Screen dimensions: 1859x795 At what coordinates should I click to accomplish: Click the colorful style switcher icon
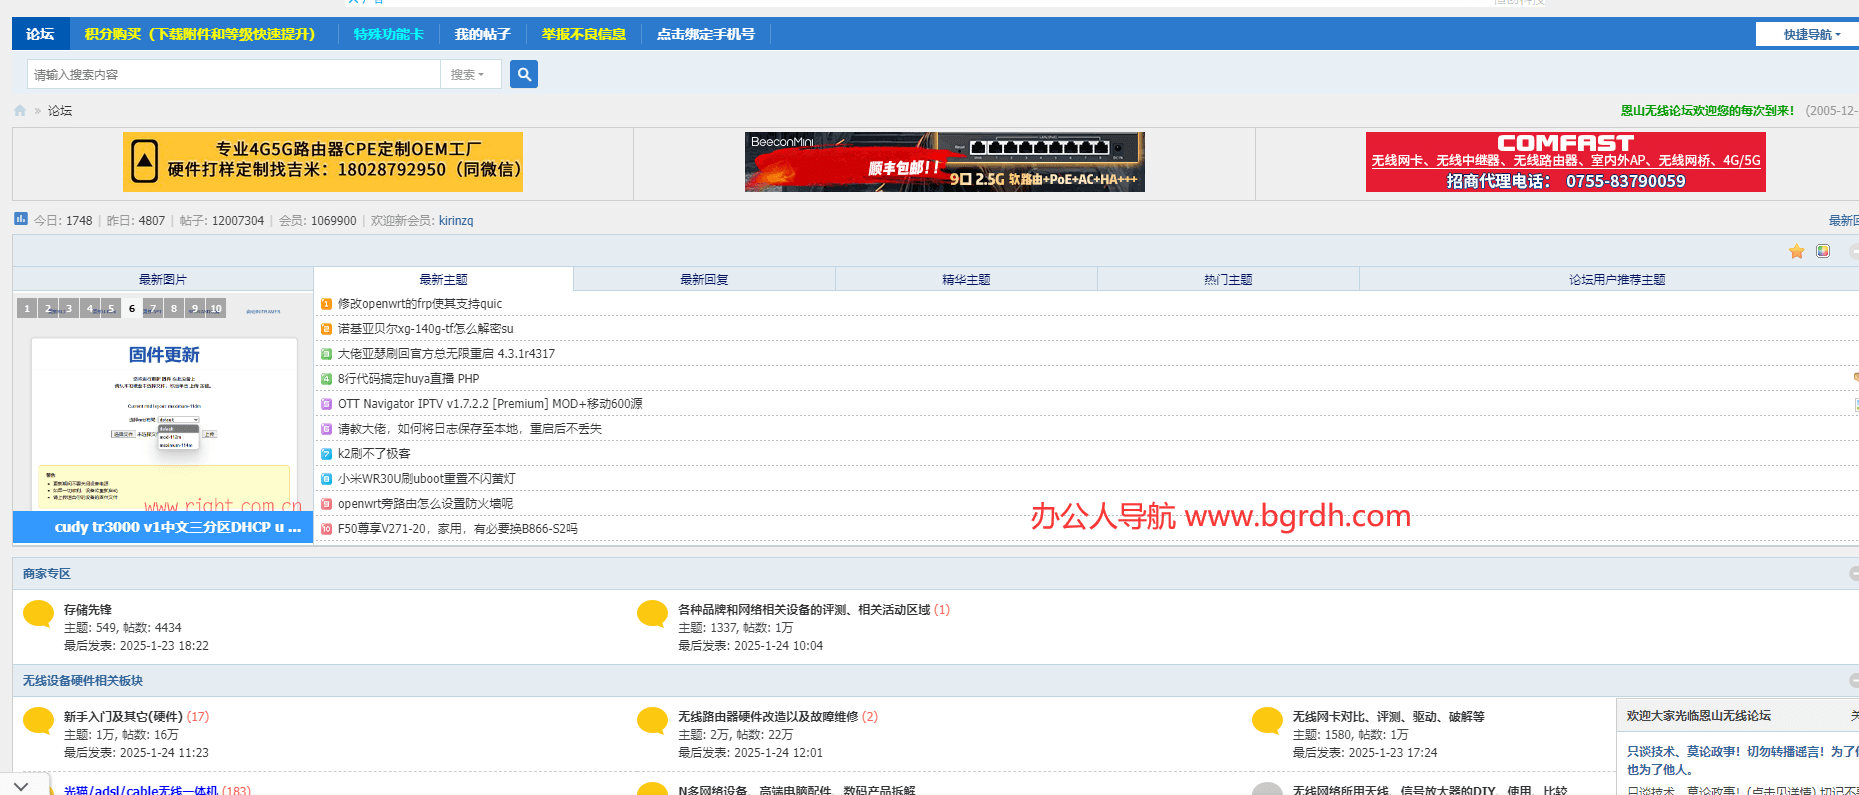[x=1823, y=251]
